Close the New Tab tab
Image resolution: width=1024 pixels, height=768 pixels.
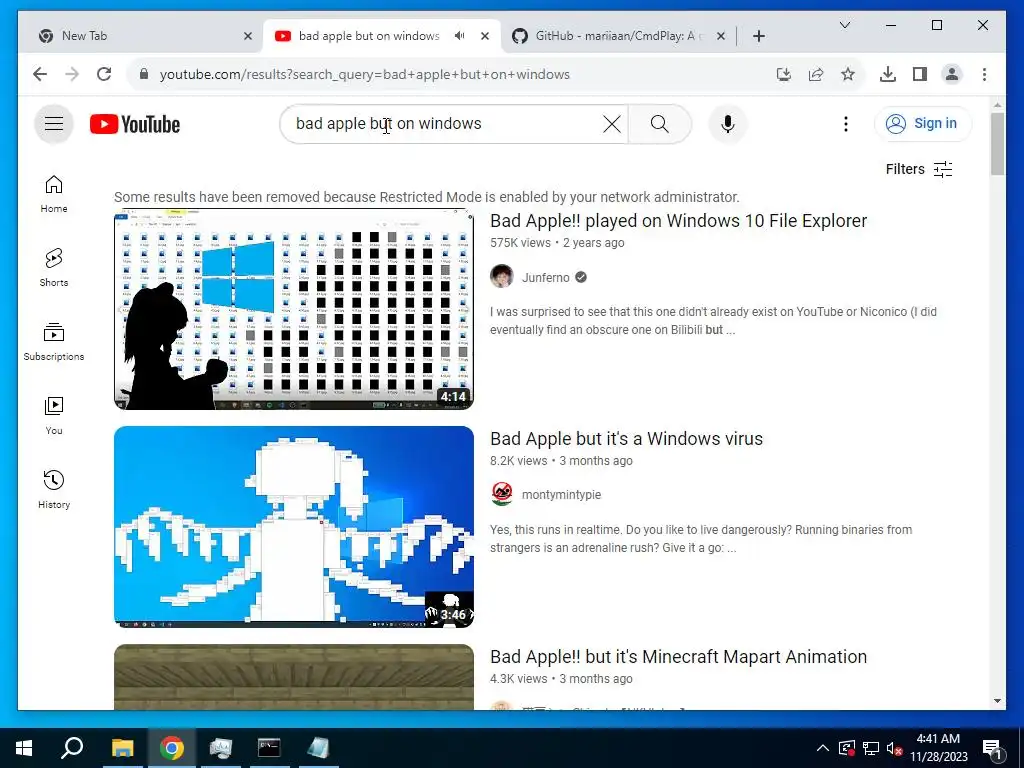248,36
